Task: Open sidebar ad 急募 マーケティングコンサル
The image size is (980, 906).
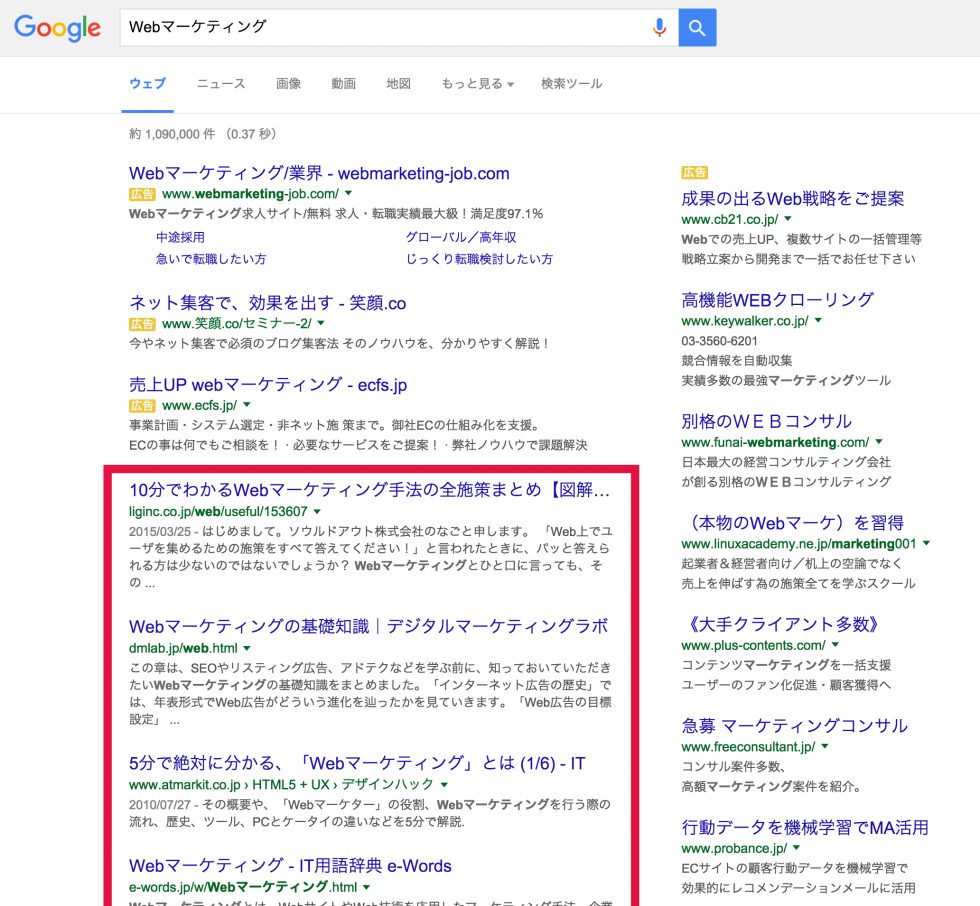Action: click(794, 725)
